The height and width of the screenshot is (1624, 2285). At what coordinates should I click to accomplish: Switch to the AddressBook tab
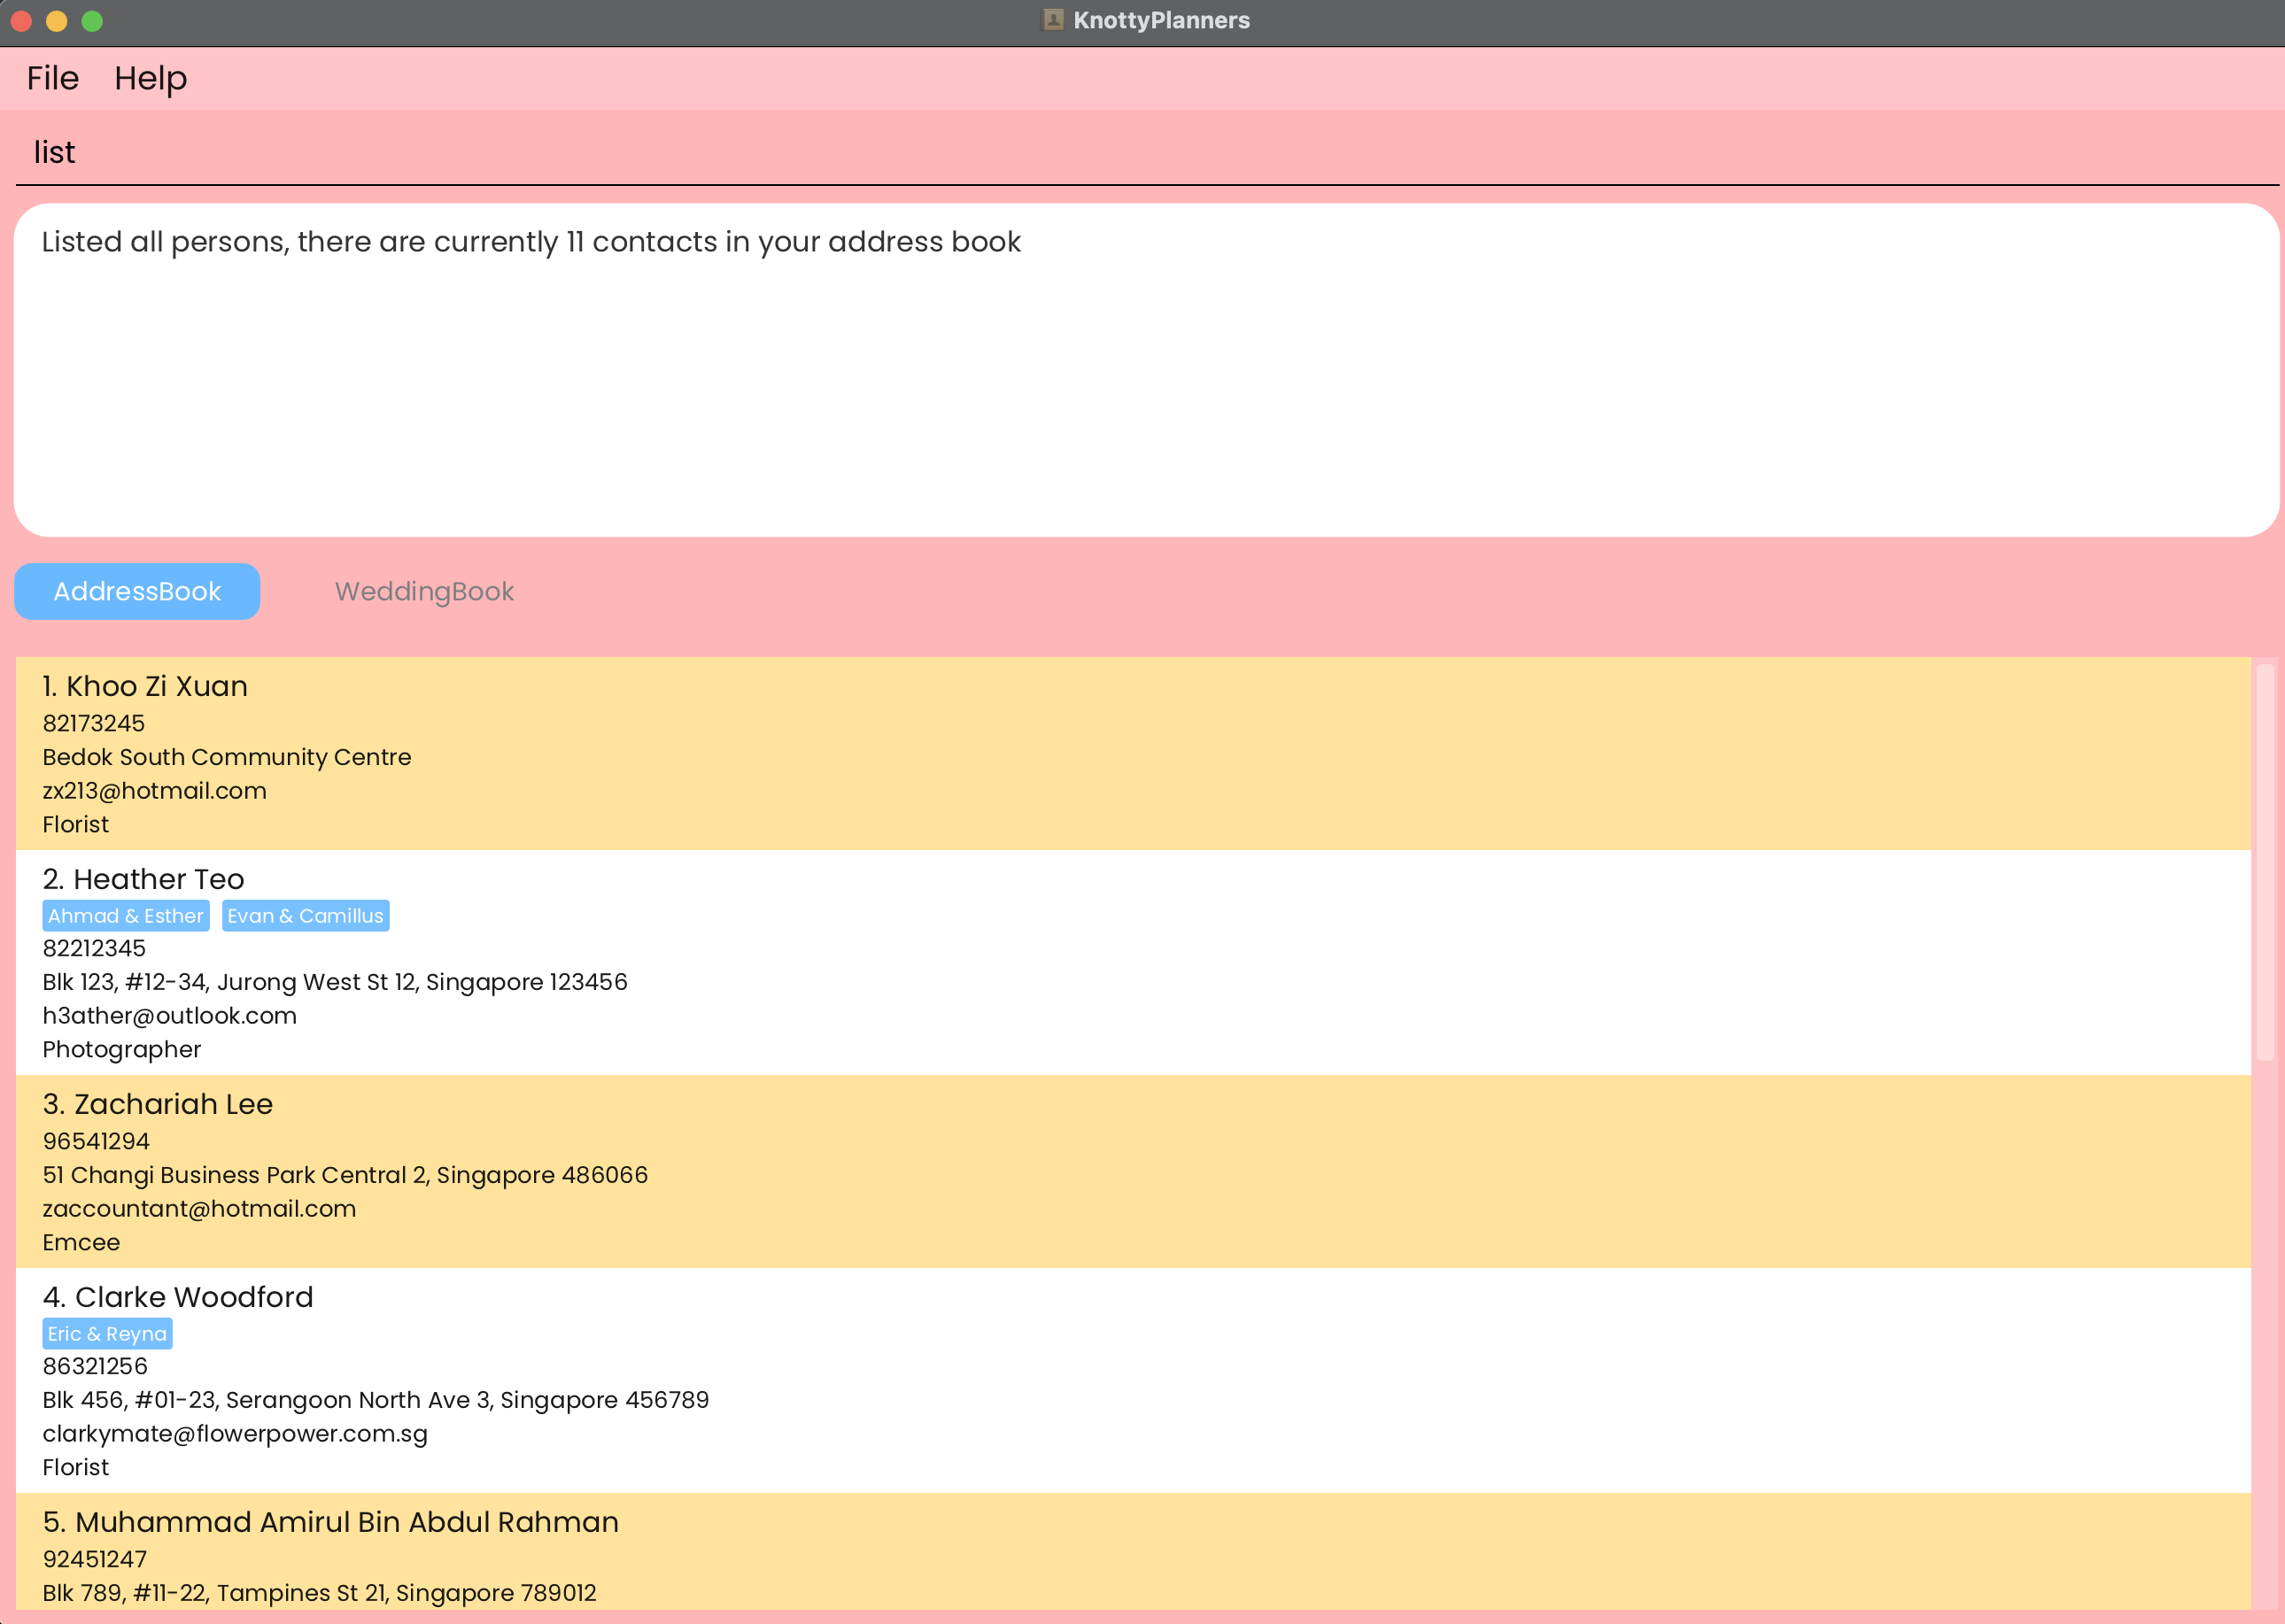tap(137, 591)
